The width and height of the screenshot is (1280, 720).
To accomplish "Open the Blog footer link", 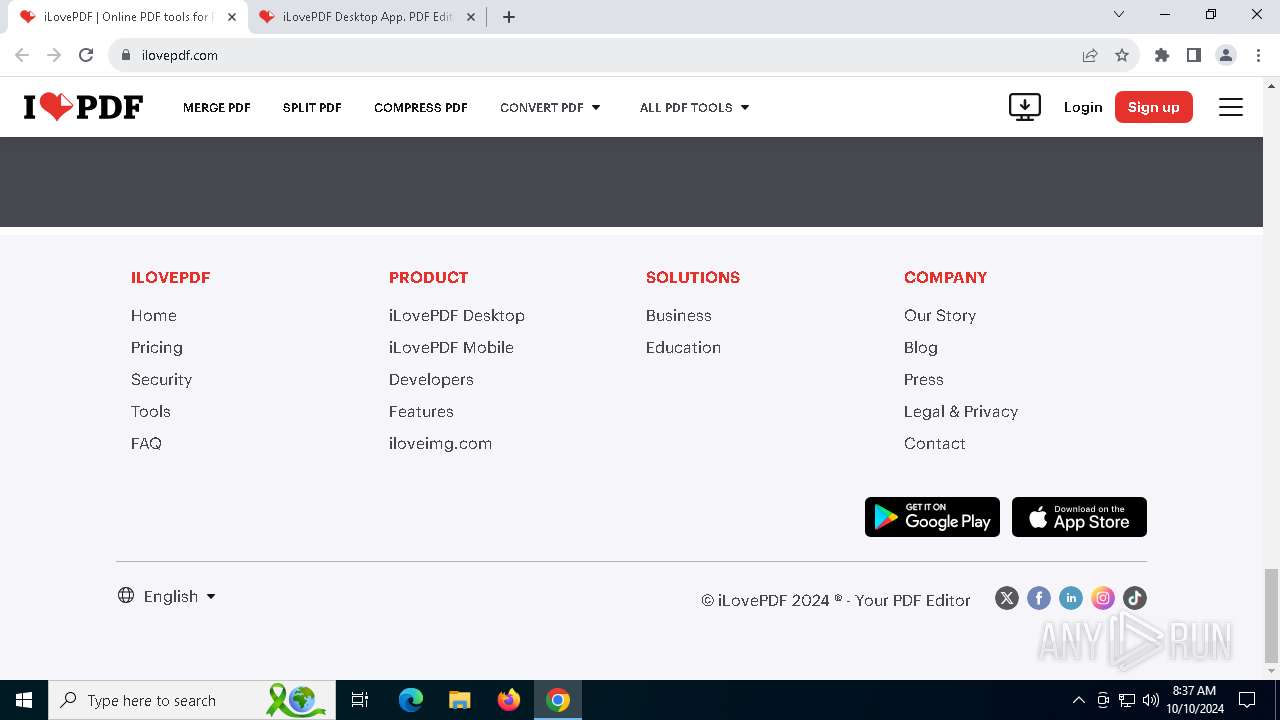I will 921,347.
